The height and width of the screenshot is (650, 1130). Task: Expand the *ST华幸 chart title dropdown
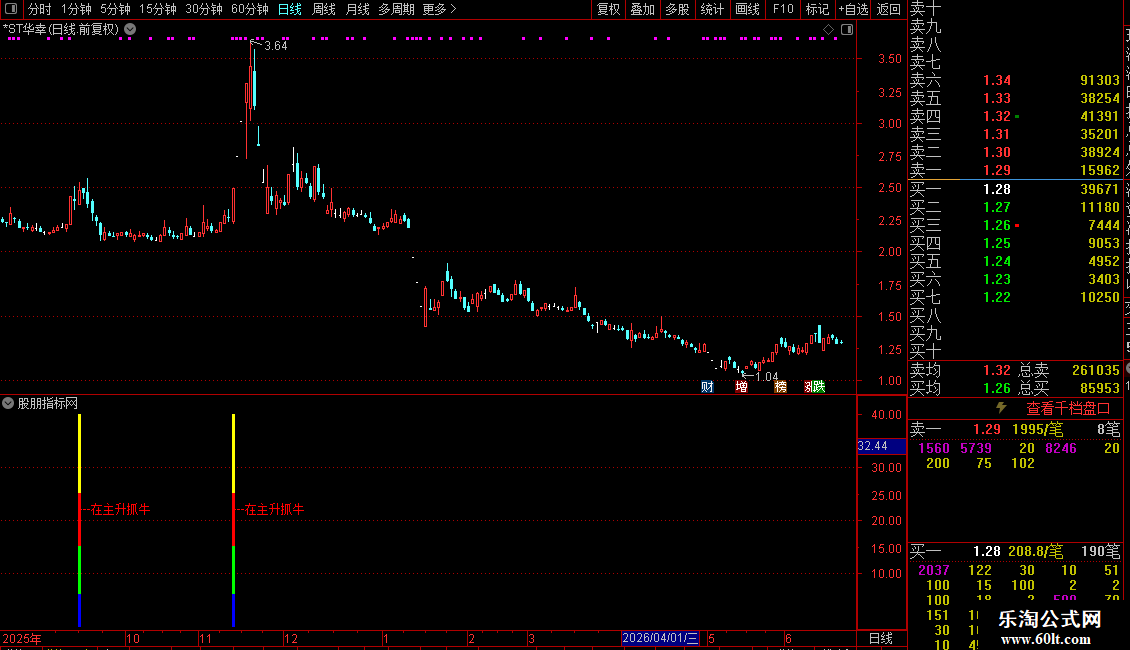tap(130, 29)
